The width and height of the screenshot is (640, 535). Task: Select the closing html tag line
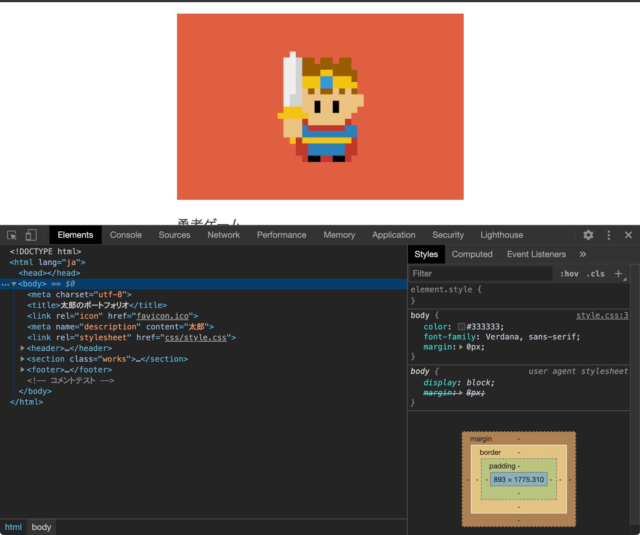point(27,402)
